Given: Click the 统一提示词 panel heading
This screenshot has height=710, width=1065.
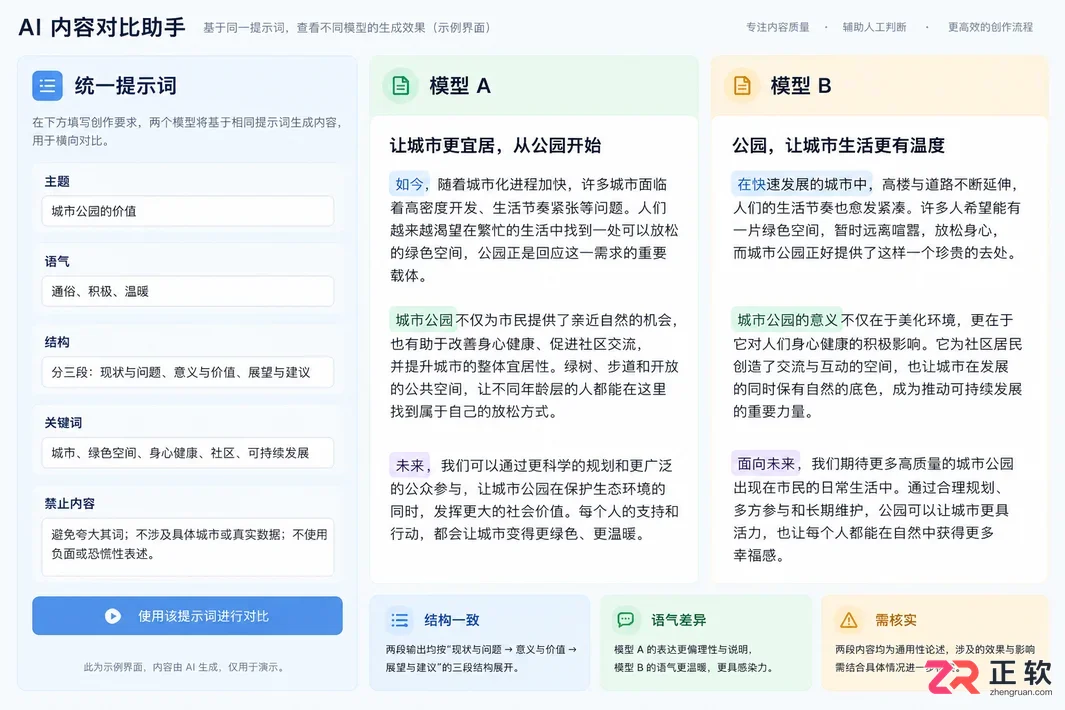Looking at the screenshot, I should [x=126, y=86].
